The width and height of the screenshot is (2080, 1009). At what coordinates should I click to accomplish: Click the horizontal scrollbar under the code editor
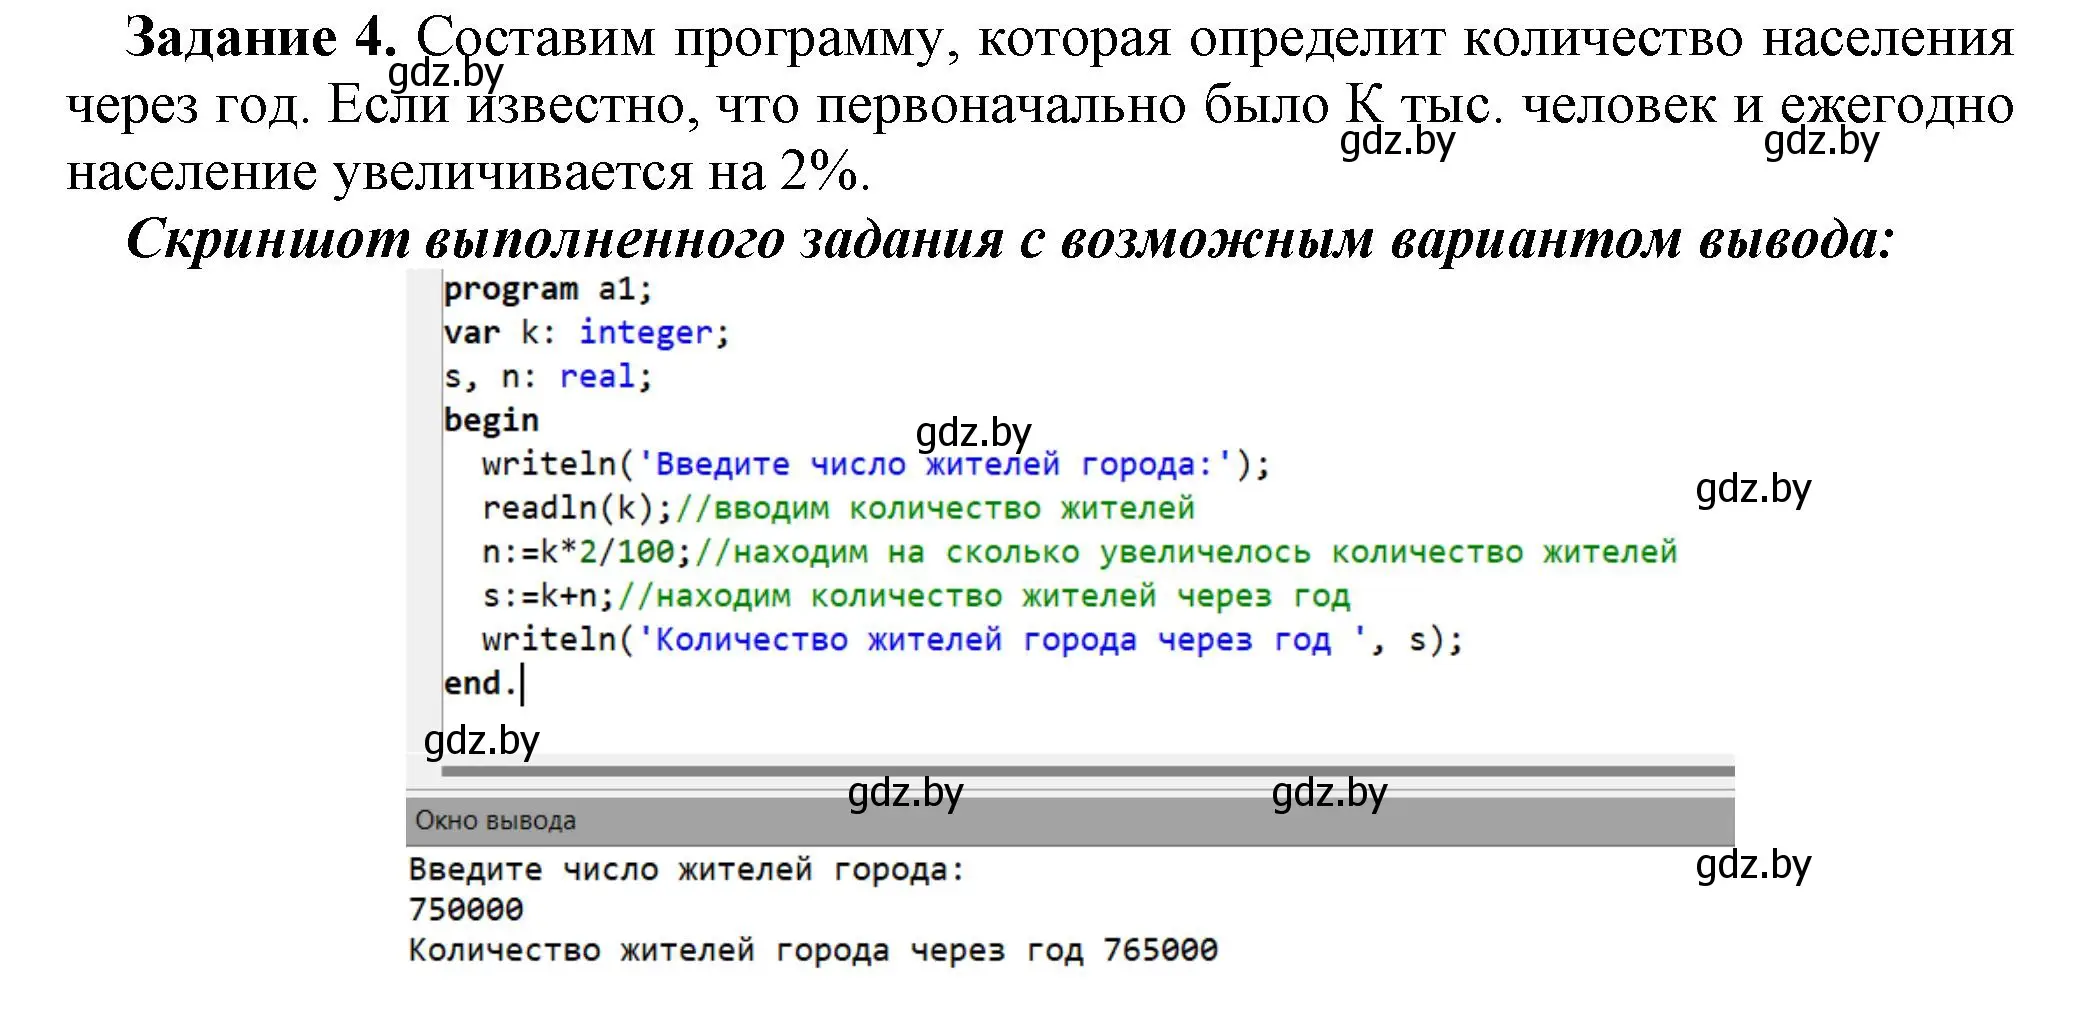tap(1088, 771)
